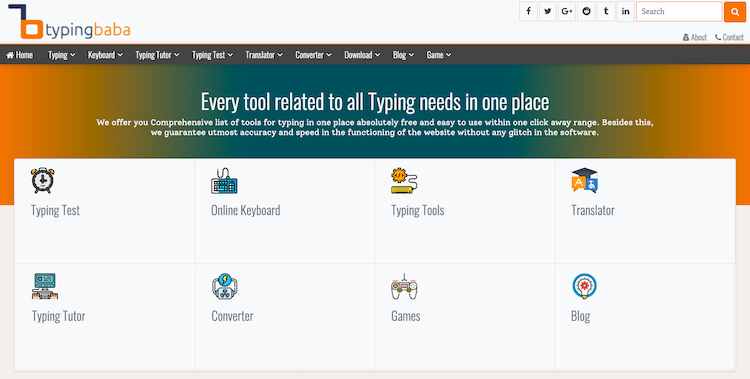Open the Tumblr social icon

(606, 11)
